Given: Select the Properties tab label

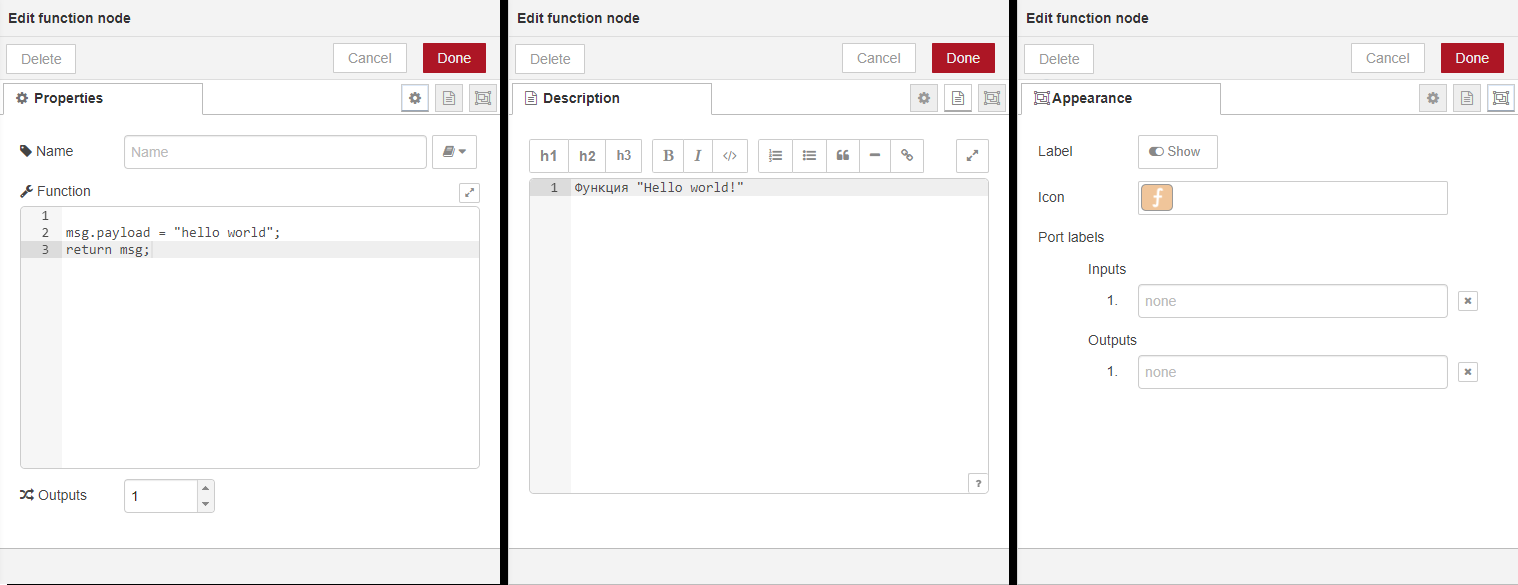Looking at the screenshot, I should point(68,98).
